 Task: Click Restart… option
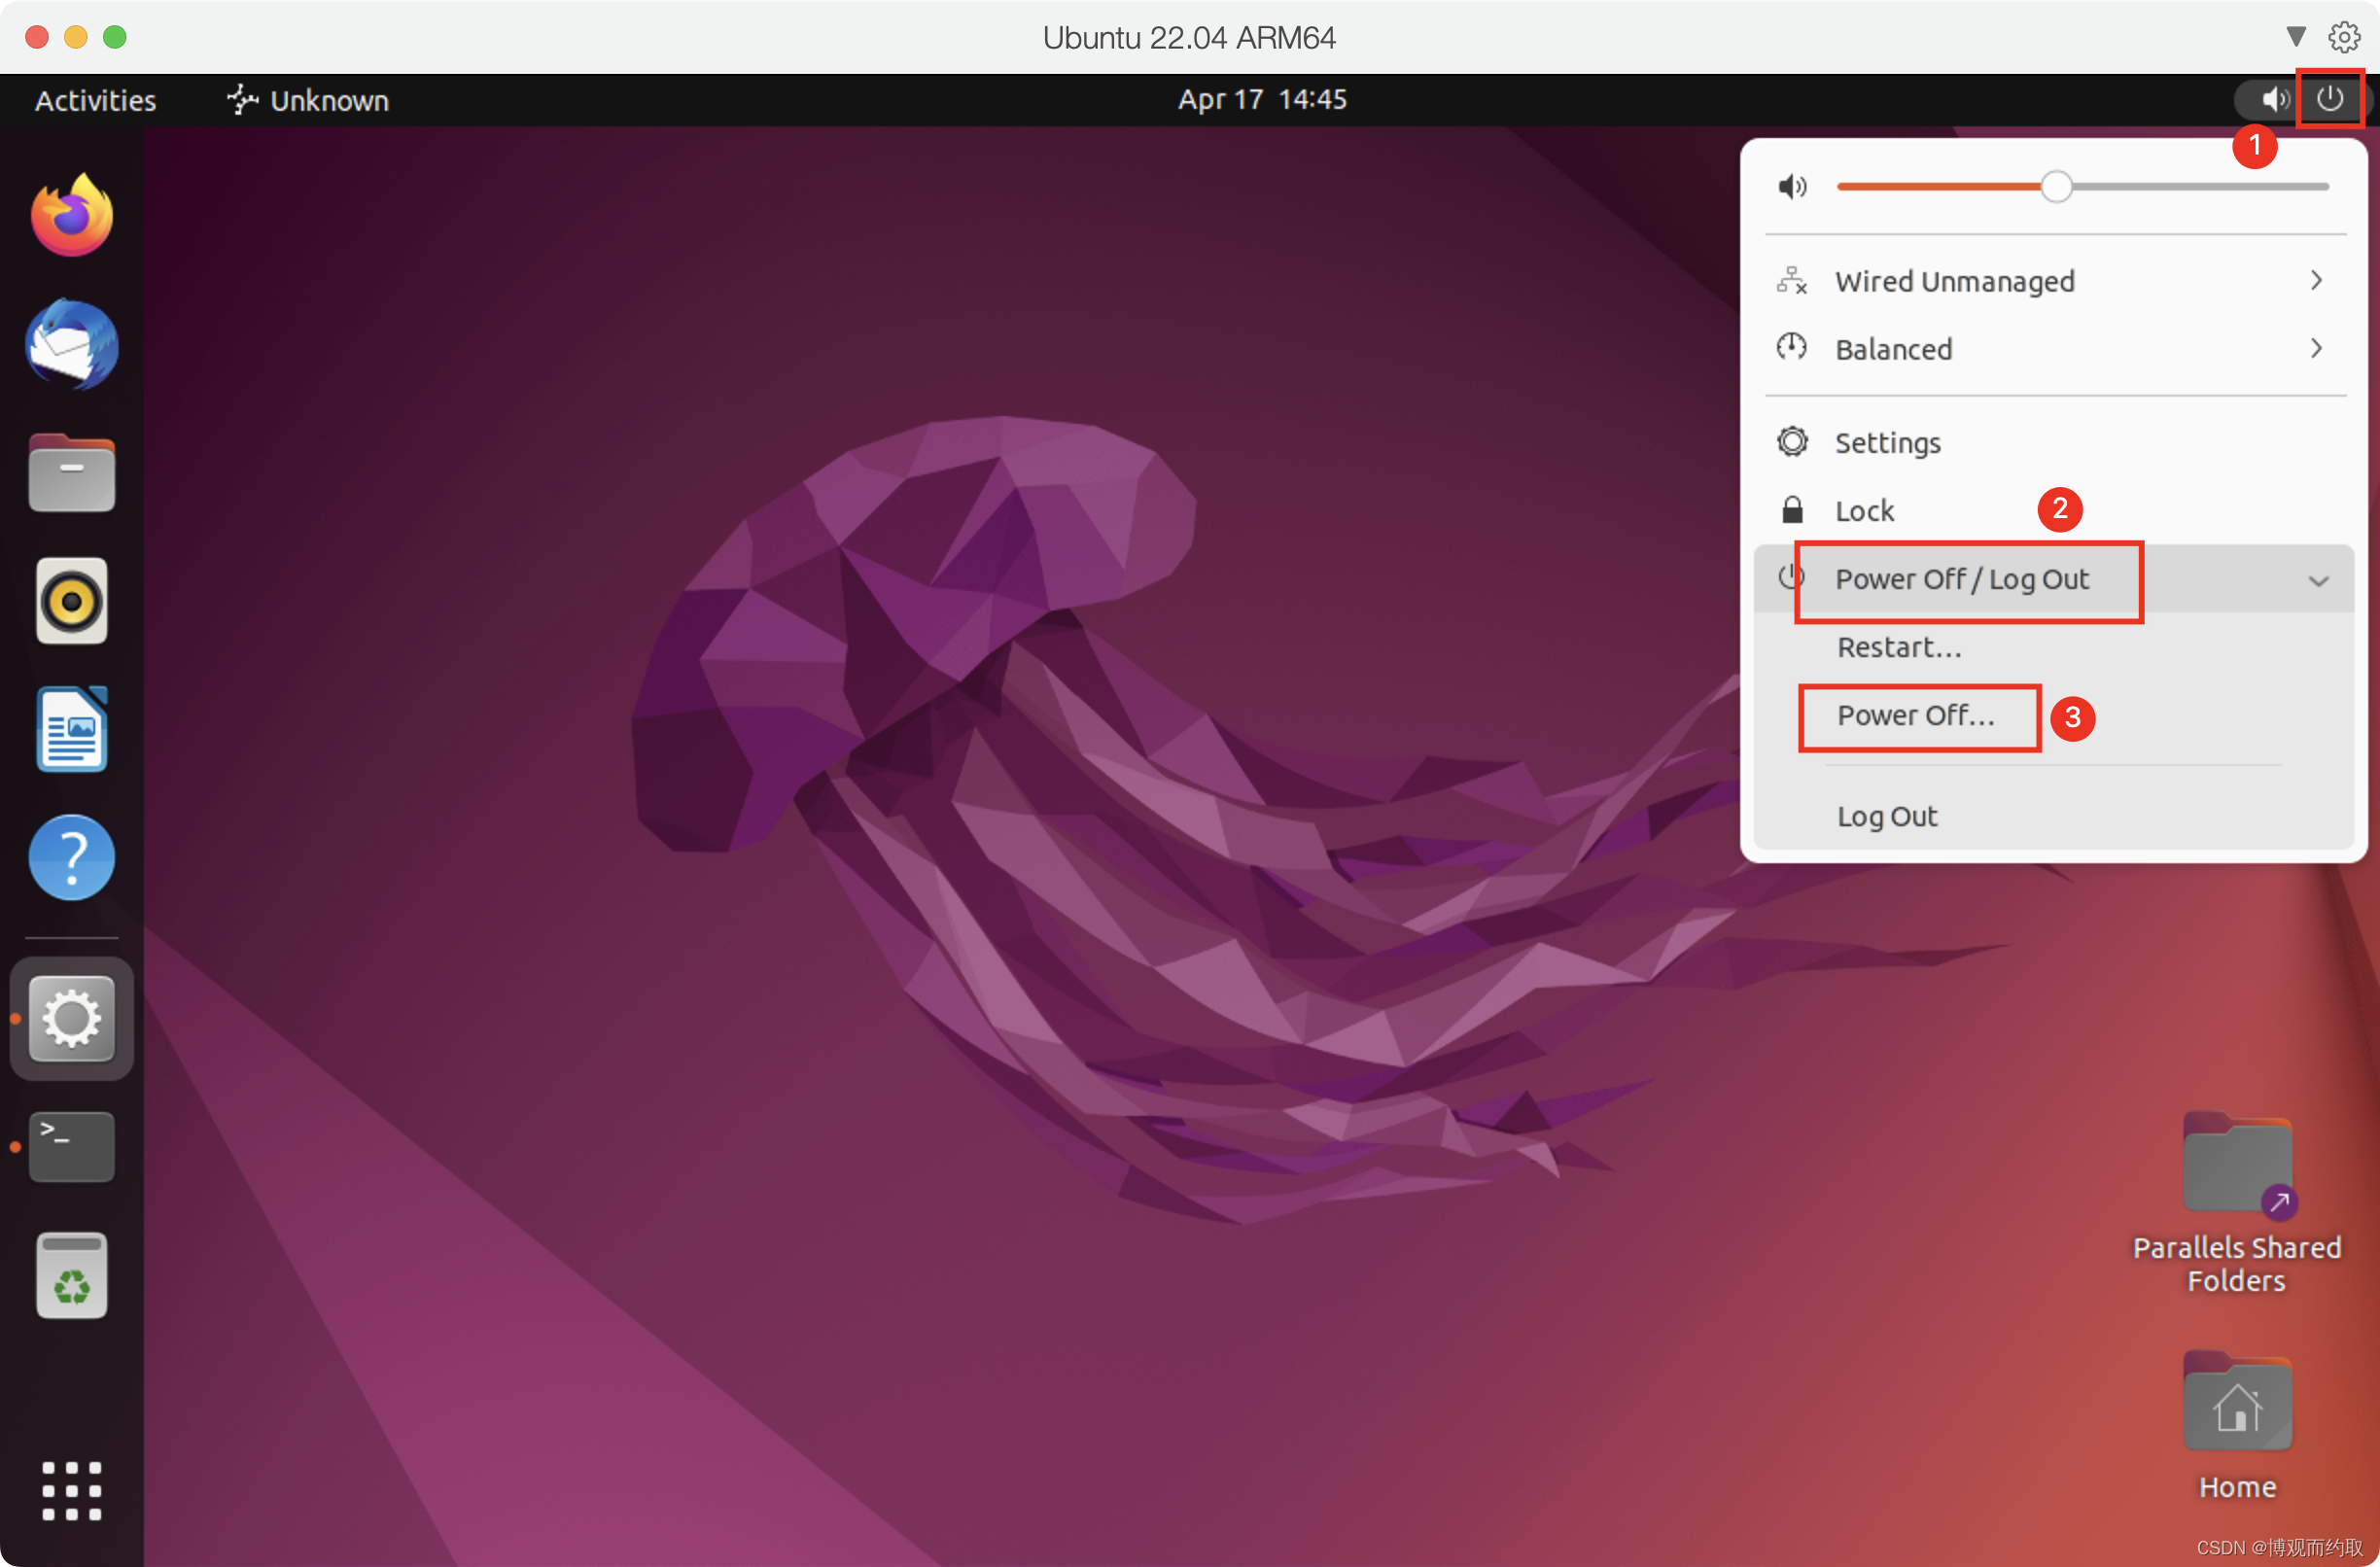1899,647
